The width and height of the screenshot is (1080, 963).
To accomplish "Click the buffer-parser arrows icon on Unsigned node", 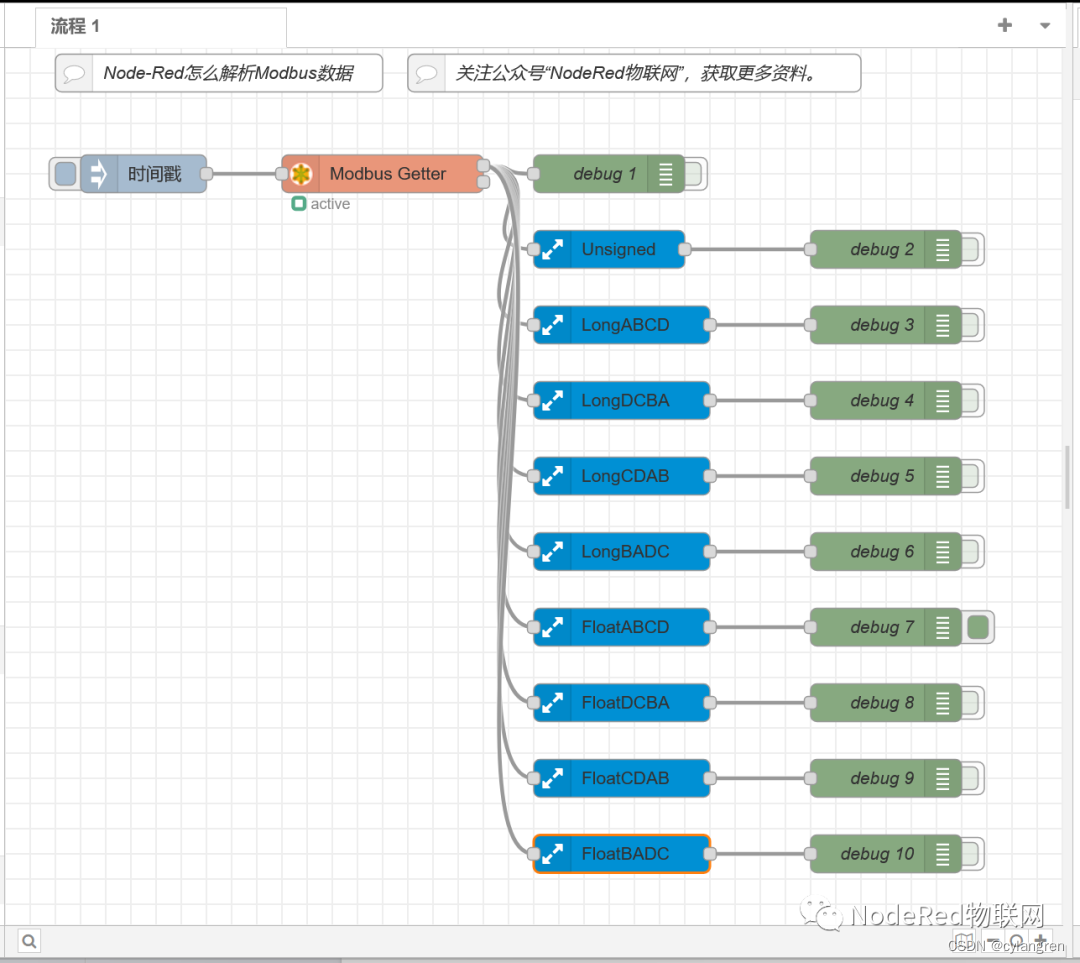I will (x=553, y=249).
